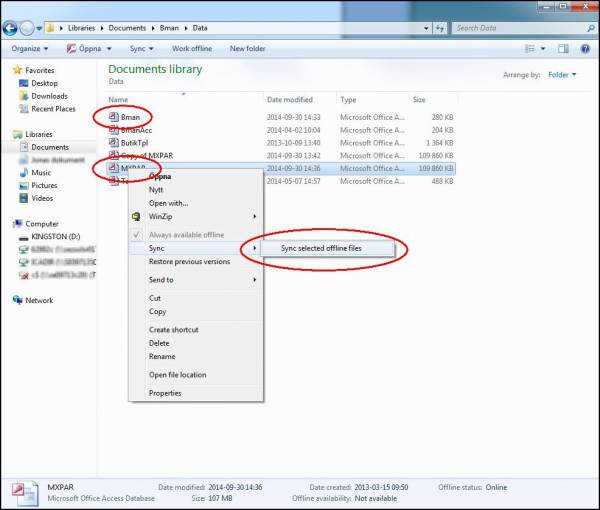The width and height of the screenshot is (600, 510).
Task: Click the ButikTpl file icon
Action: [x=113, y=142]
